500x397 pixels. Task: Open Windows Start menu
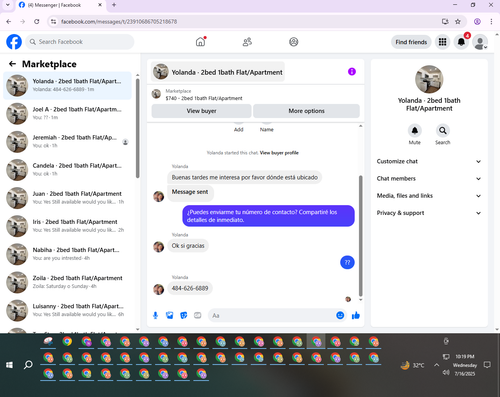(x=9, y=365)
